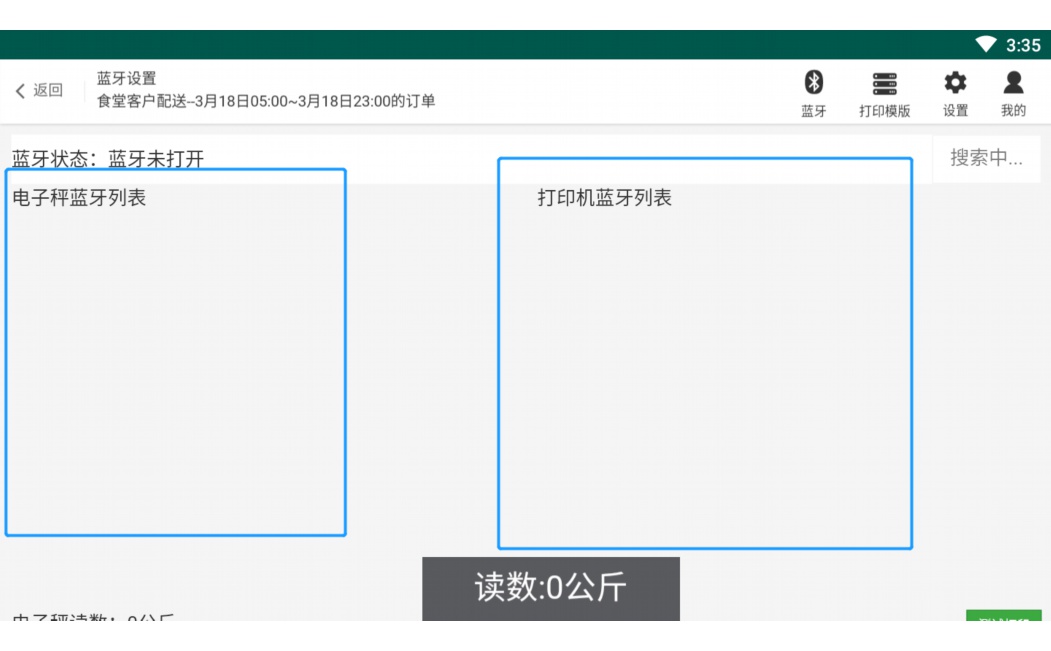Tap the "读数:0公斤" reading display

(x=550, y=589)
